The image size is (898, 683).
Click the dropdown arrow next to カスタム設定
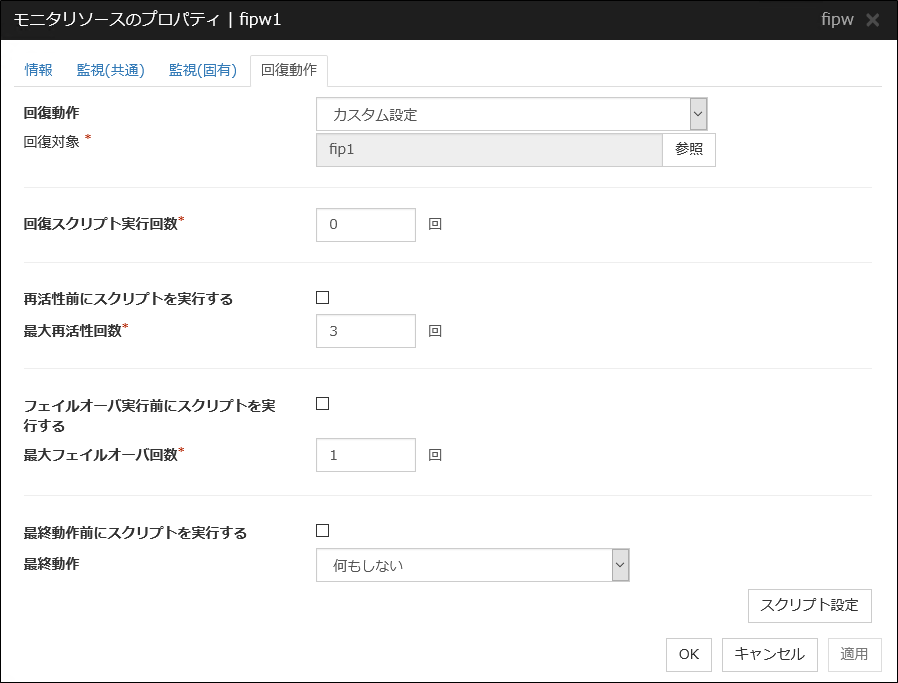pyautogui.click(x=699, y=113)
